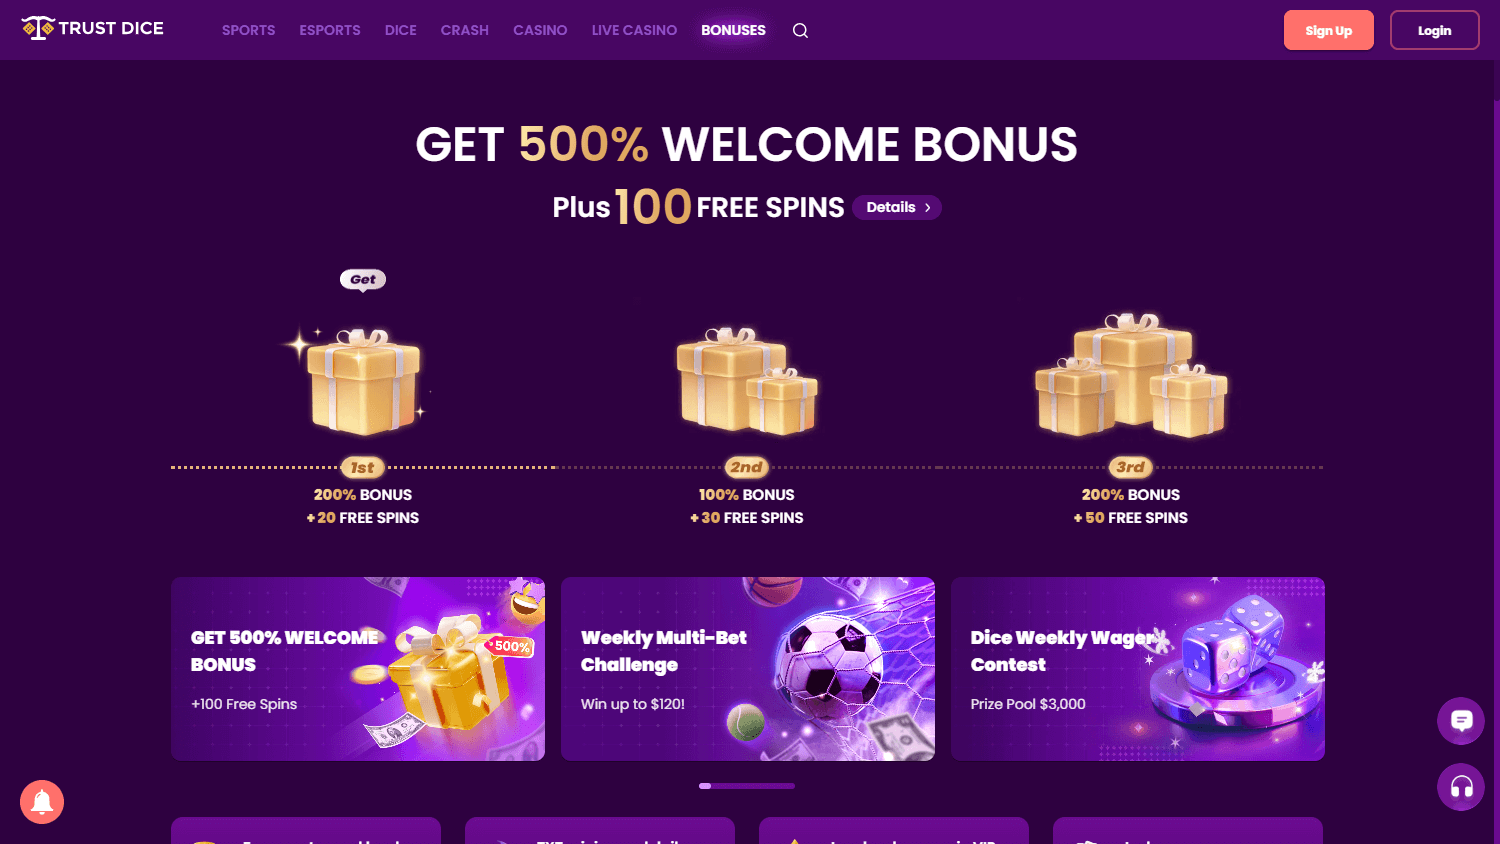Screen dimensions: 1500x844
Task: Click the Get speech bubble
Action: (x=363, y=280)
